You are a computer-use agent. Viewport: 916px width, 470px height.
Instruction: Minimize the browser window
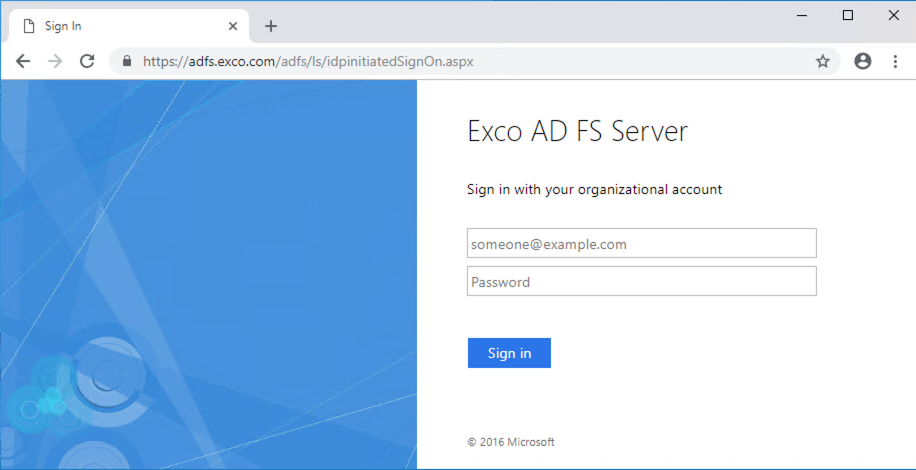click(802, 15)
